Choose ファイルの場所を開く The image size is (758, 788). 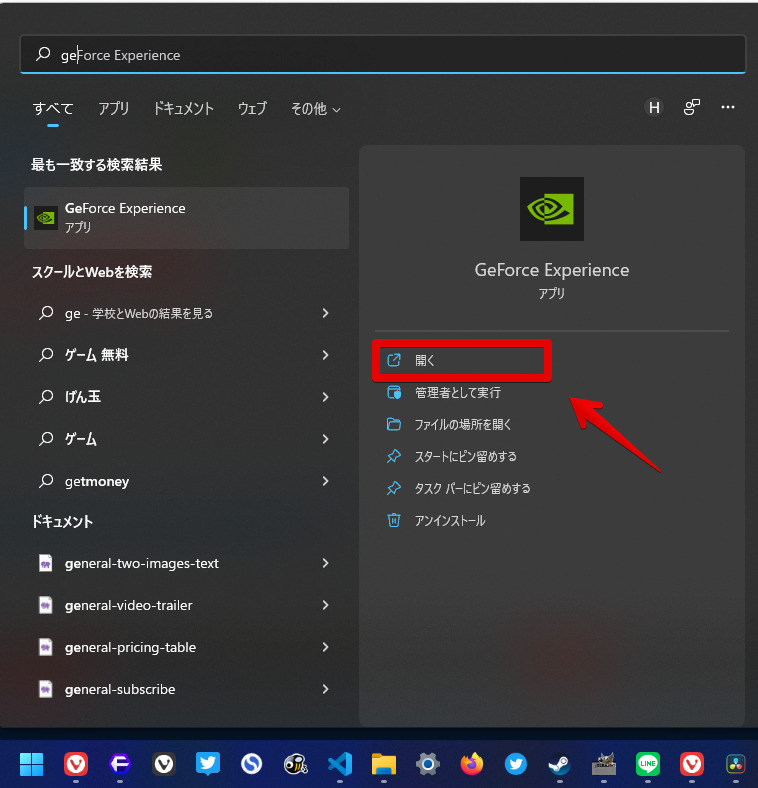[x=449, y=425]
